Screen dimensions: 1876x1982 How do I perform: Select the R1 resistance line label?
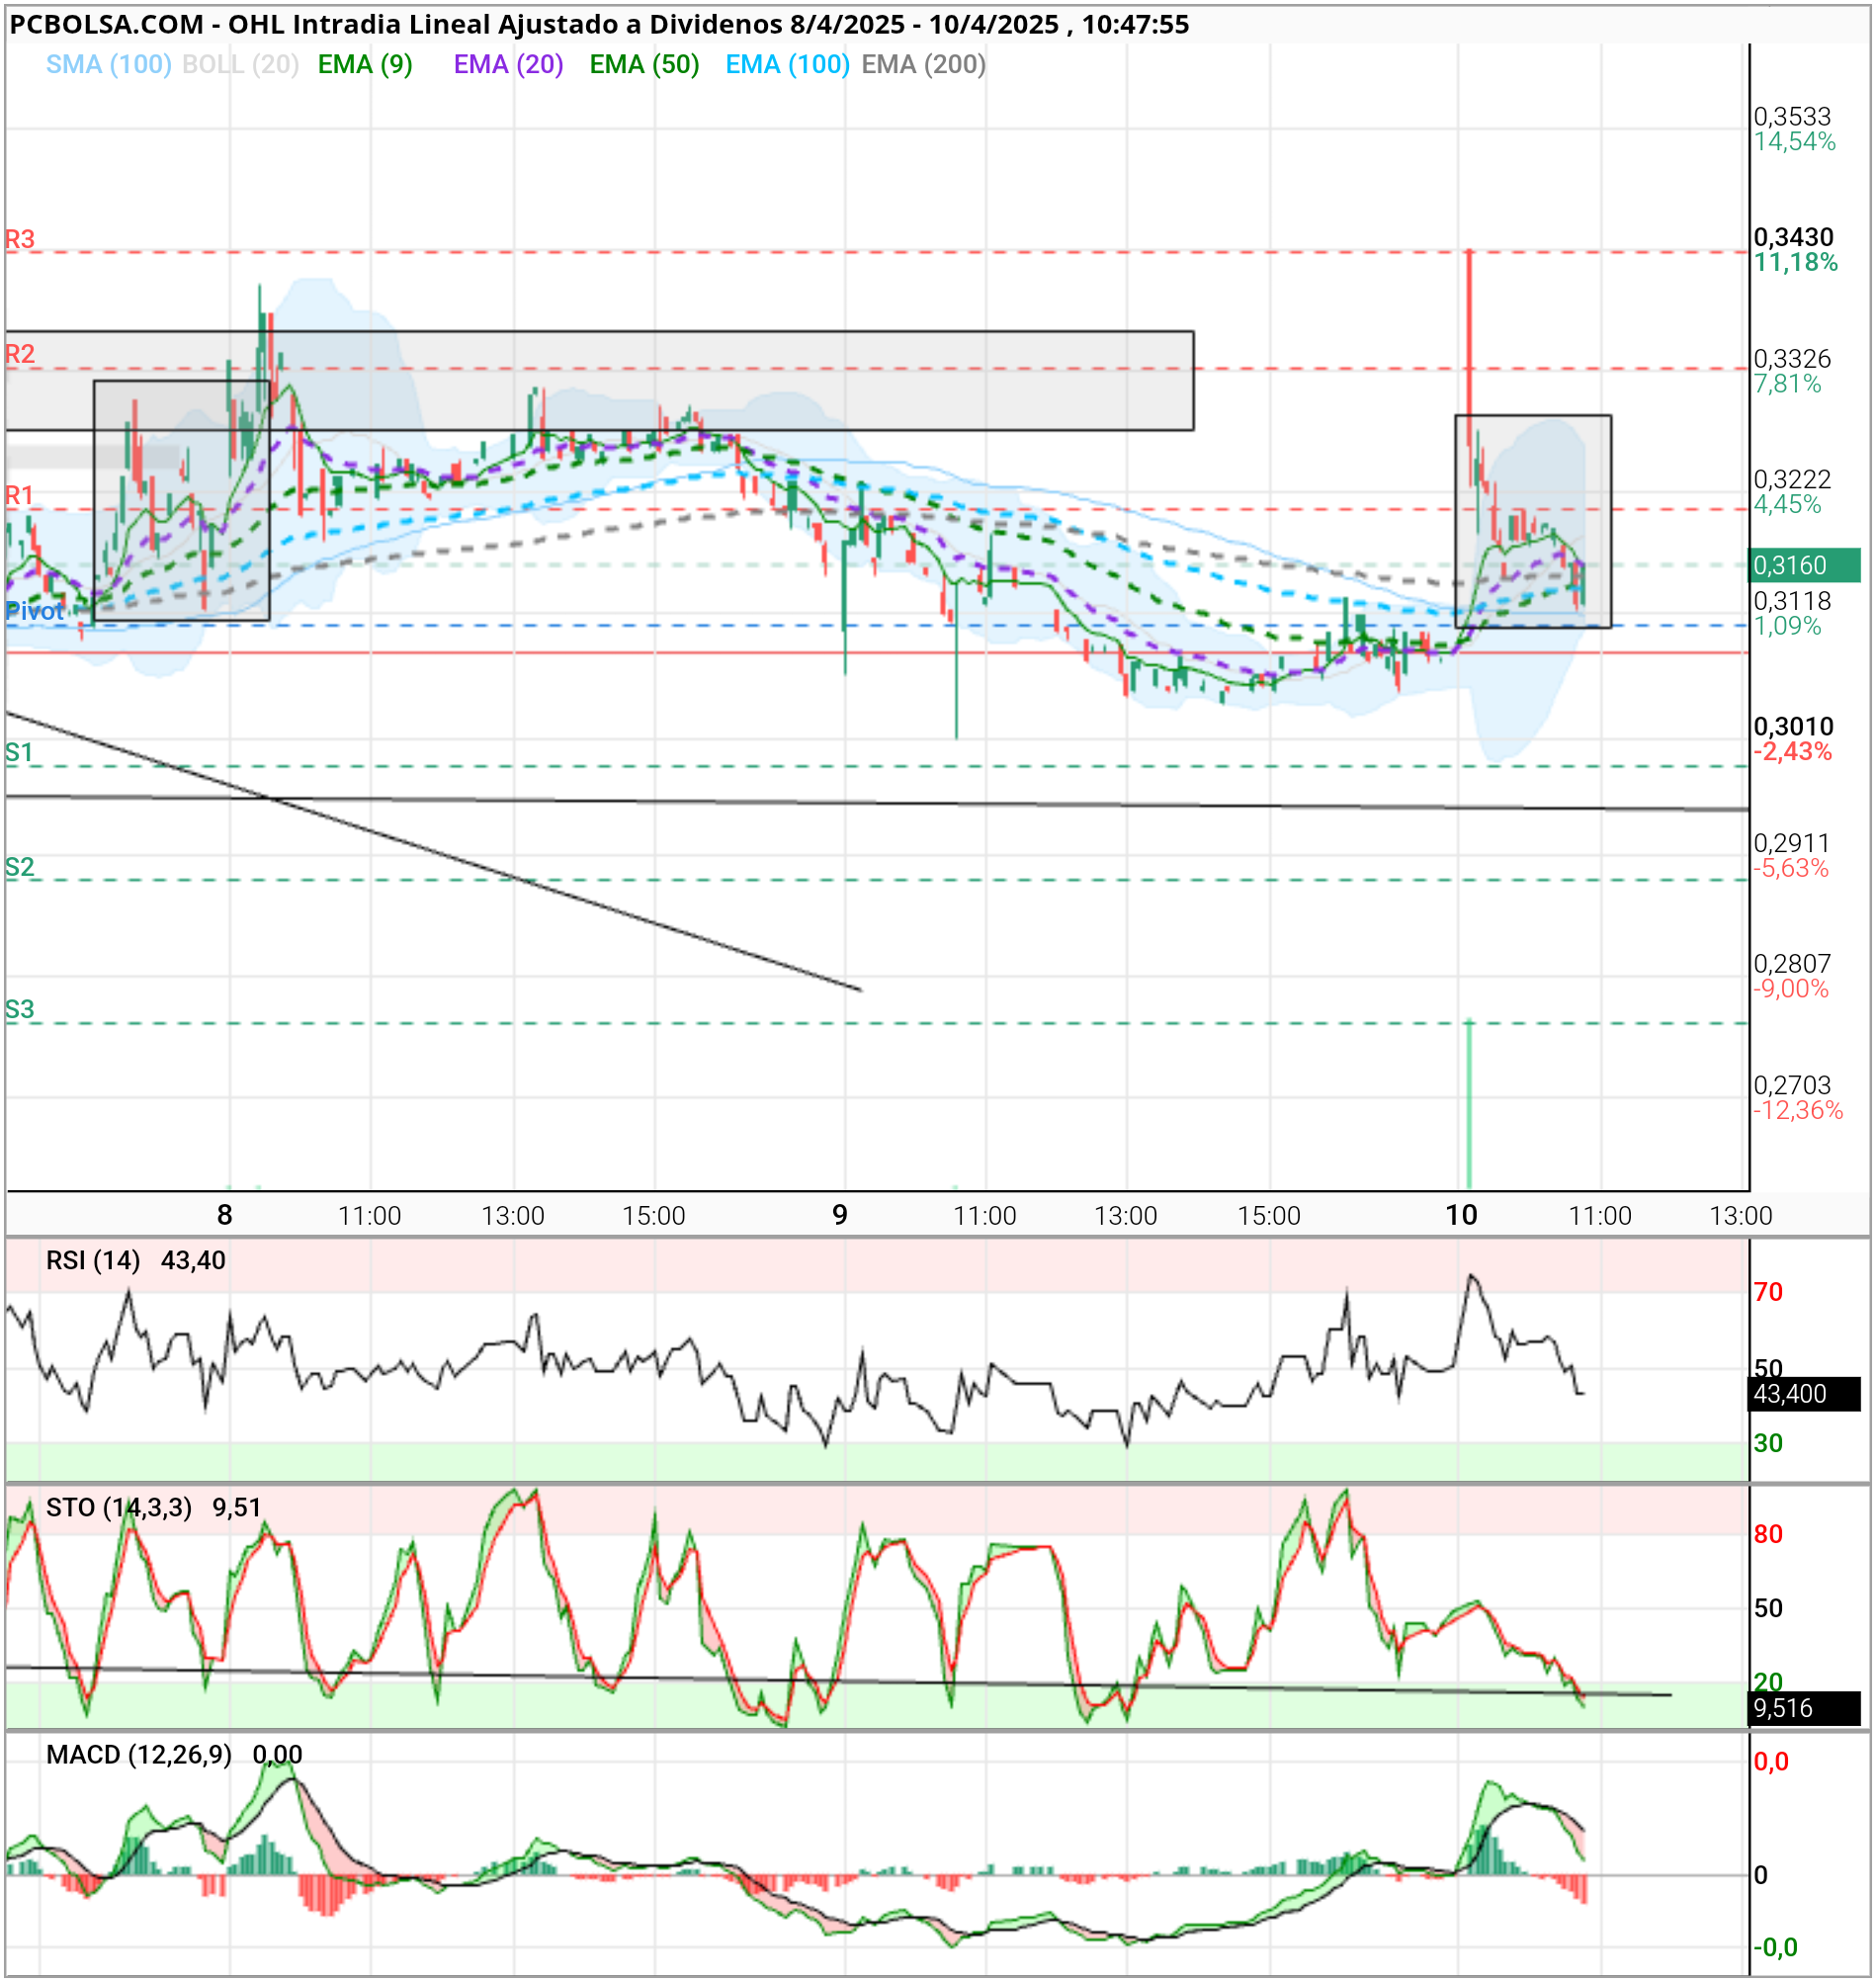click(19, 495)
